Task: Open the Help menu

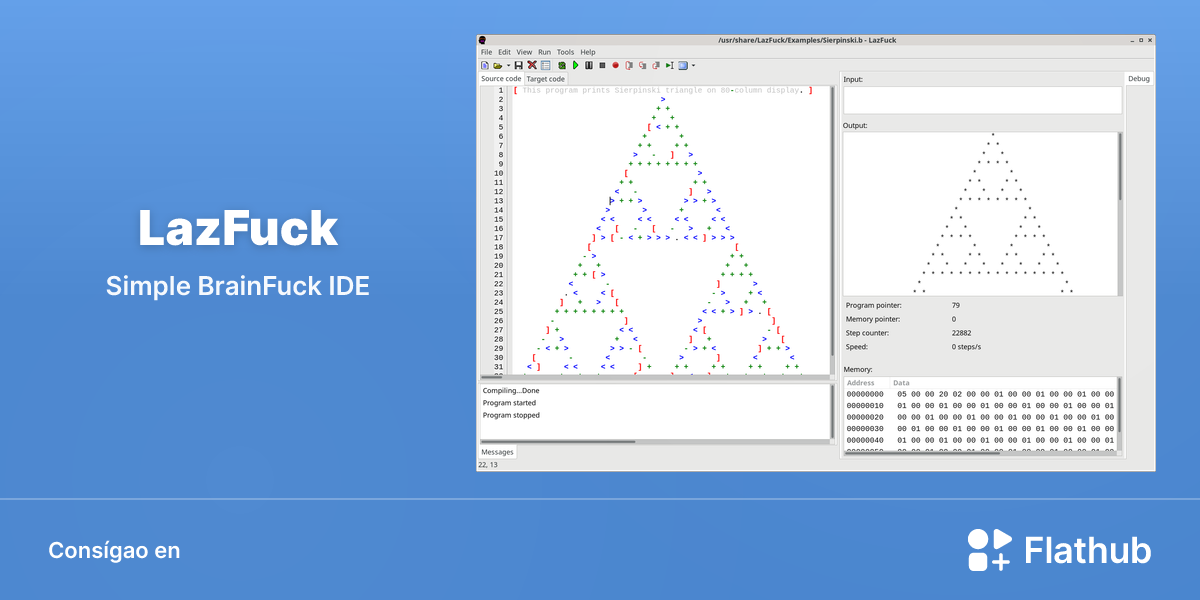Action: click(588, 52)
